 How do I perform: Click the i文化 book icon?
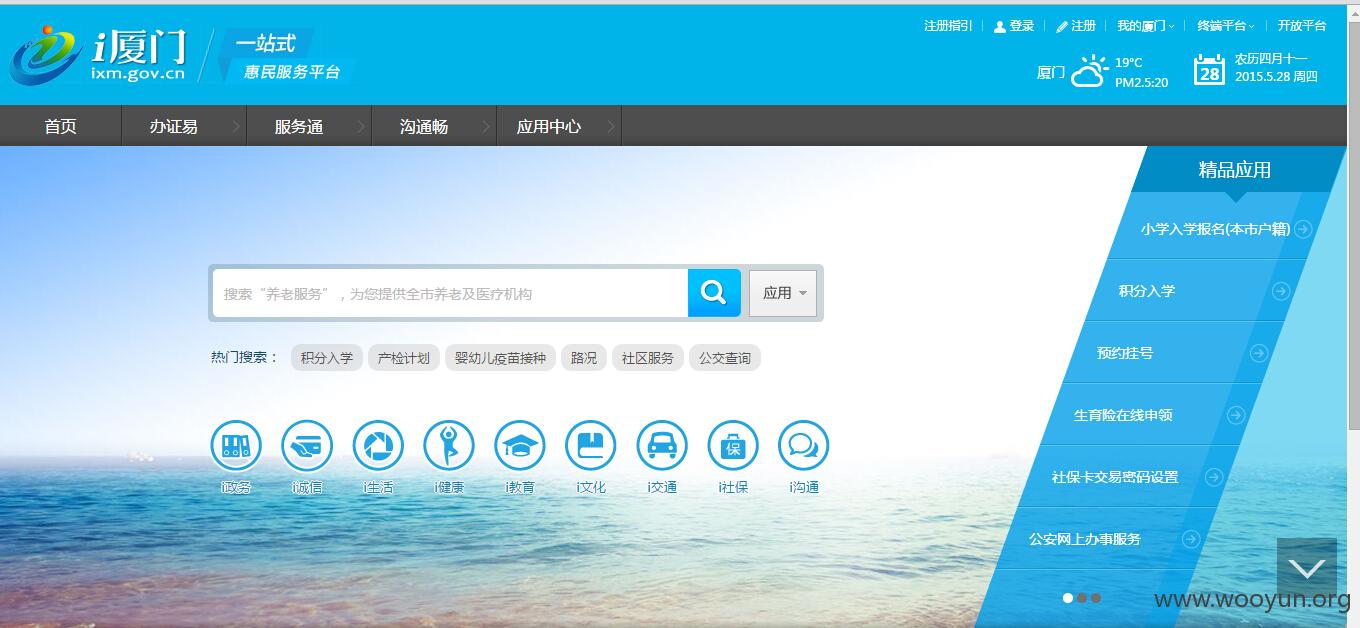tap(591, 446)
